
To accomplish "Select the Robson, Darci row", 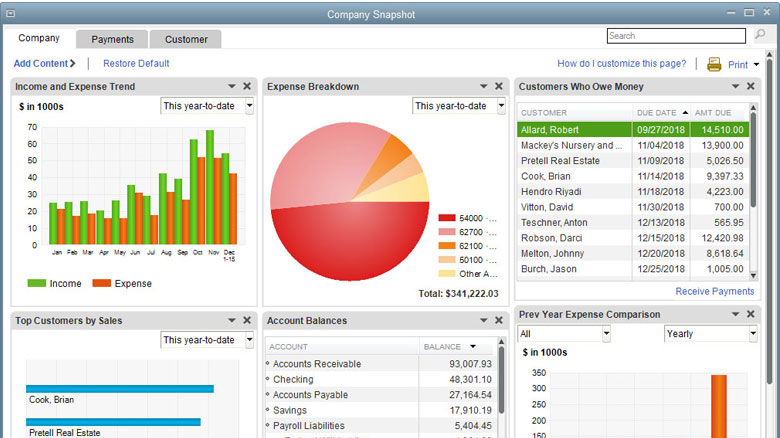I will (x=633, y=238).
